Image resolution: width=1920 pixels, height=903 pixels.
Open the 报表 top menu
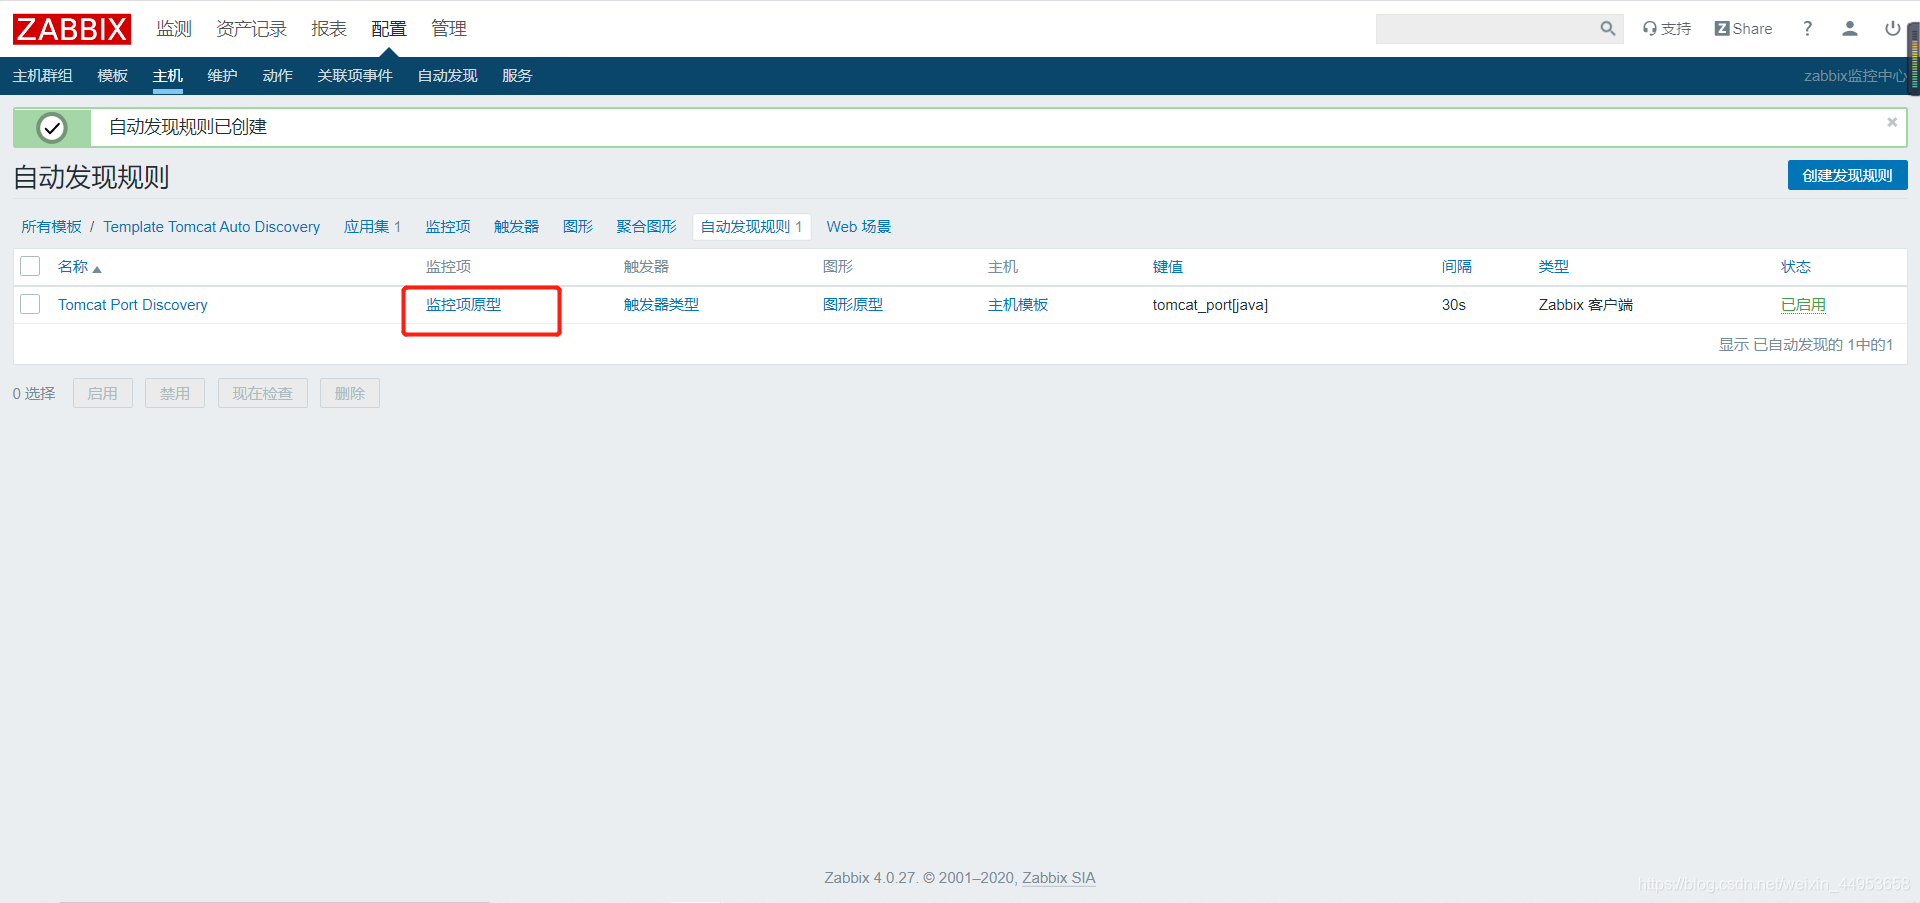pyautogui.click(x=329, y=29)
